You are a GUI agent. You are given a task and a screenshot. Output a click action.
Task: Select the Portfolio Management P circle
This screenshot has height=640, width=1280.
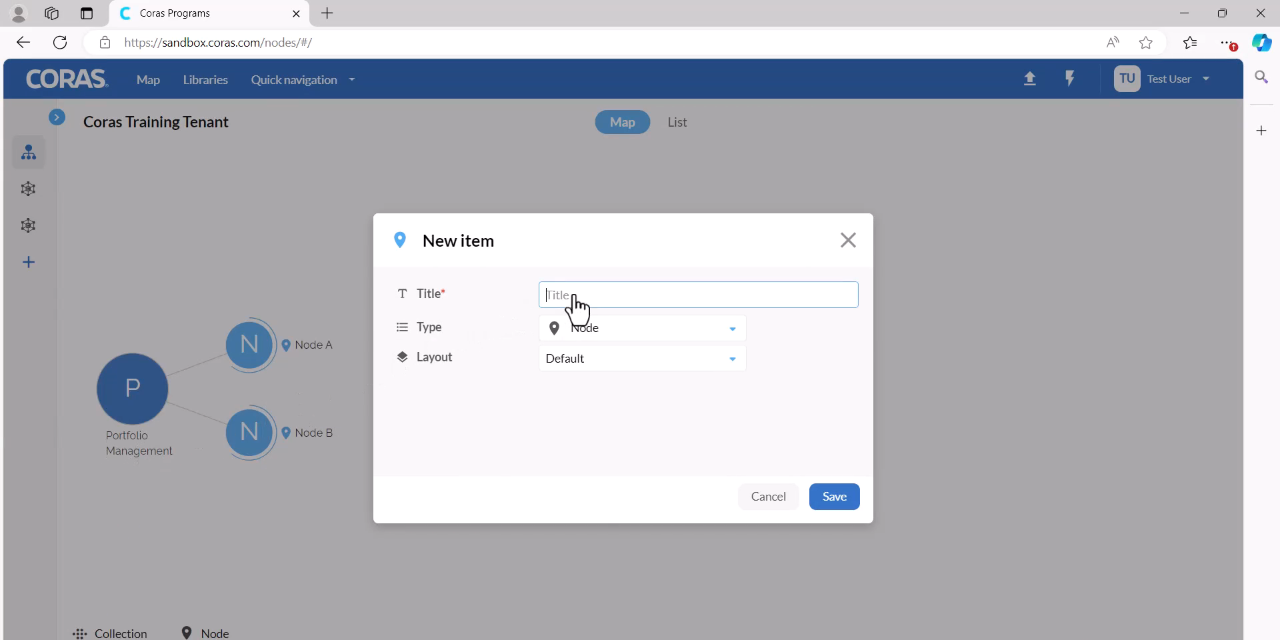pos(132,389)
